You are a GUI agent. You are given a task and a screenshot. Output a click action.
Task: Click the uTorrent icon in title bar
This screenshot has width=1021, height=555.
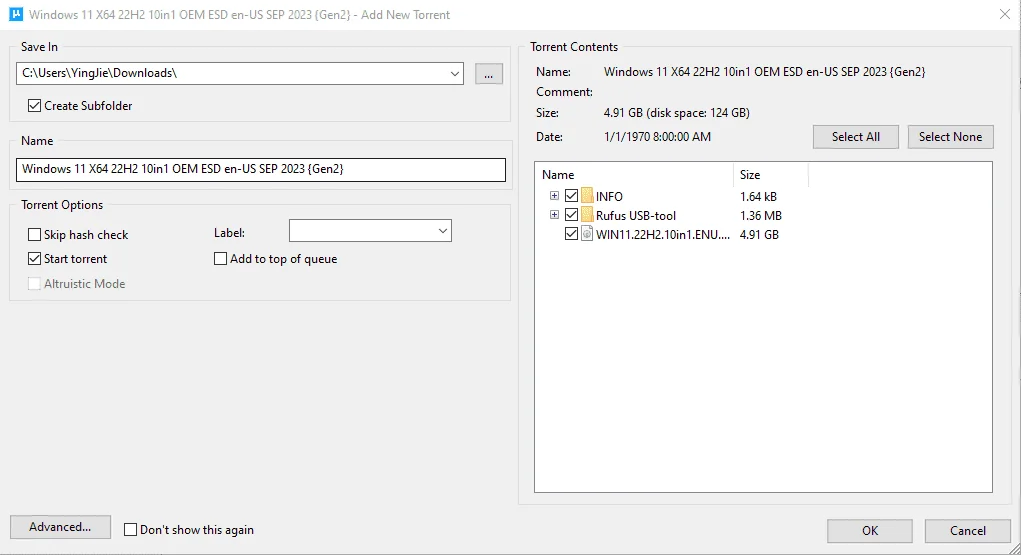(16, 14)
